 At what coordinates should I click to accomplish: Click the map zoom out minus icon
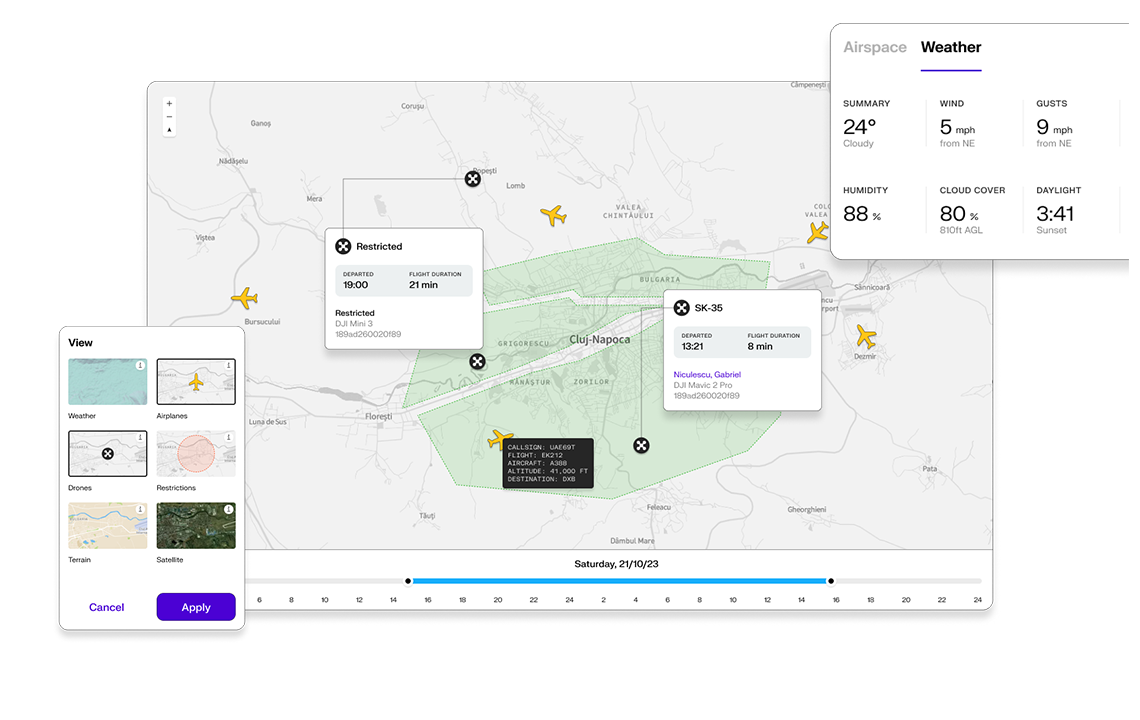point(169,116)
